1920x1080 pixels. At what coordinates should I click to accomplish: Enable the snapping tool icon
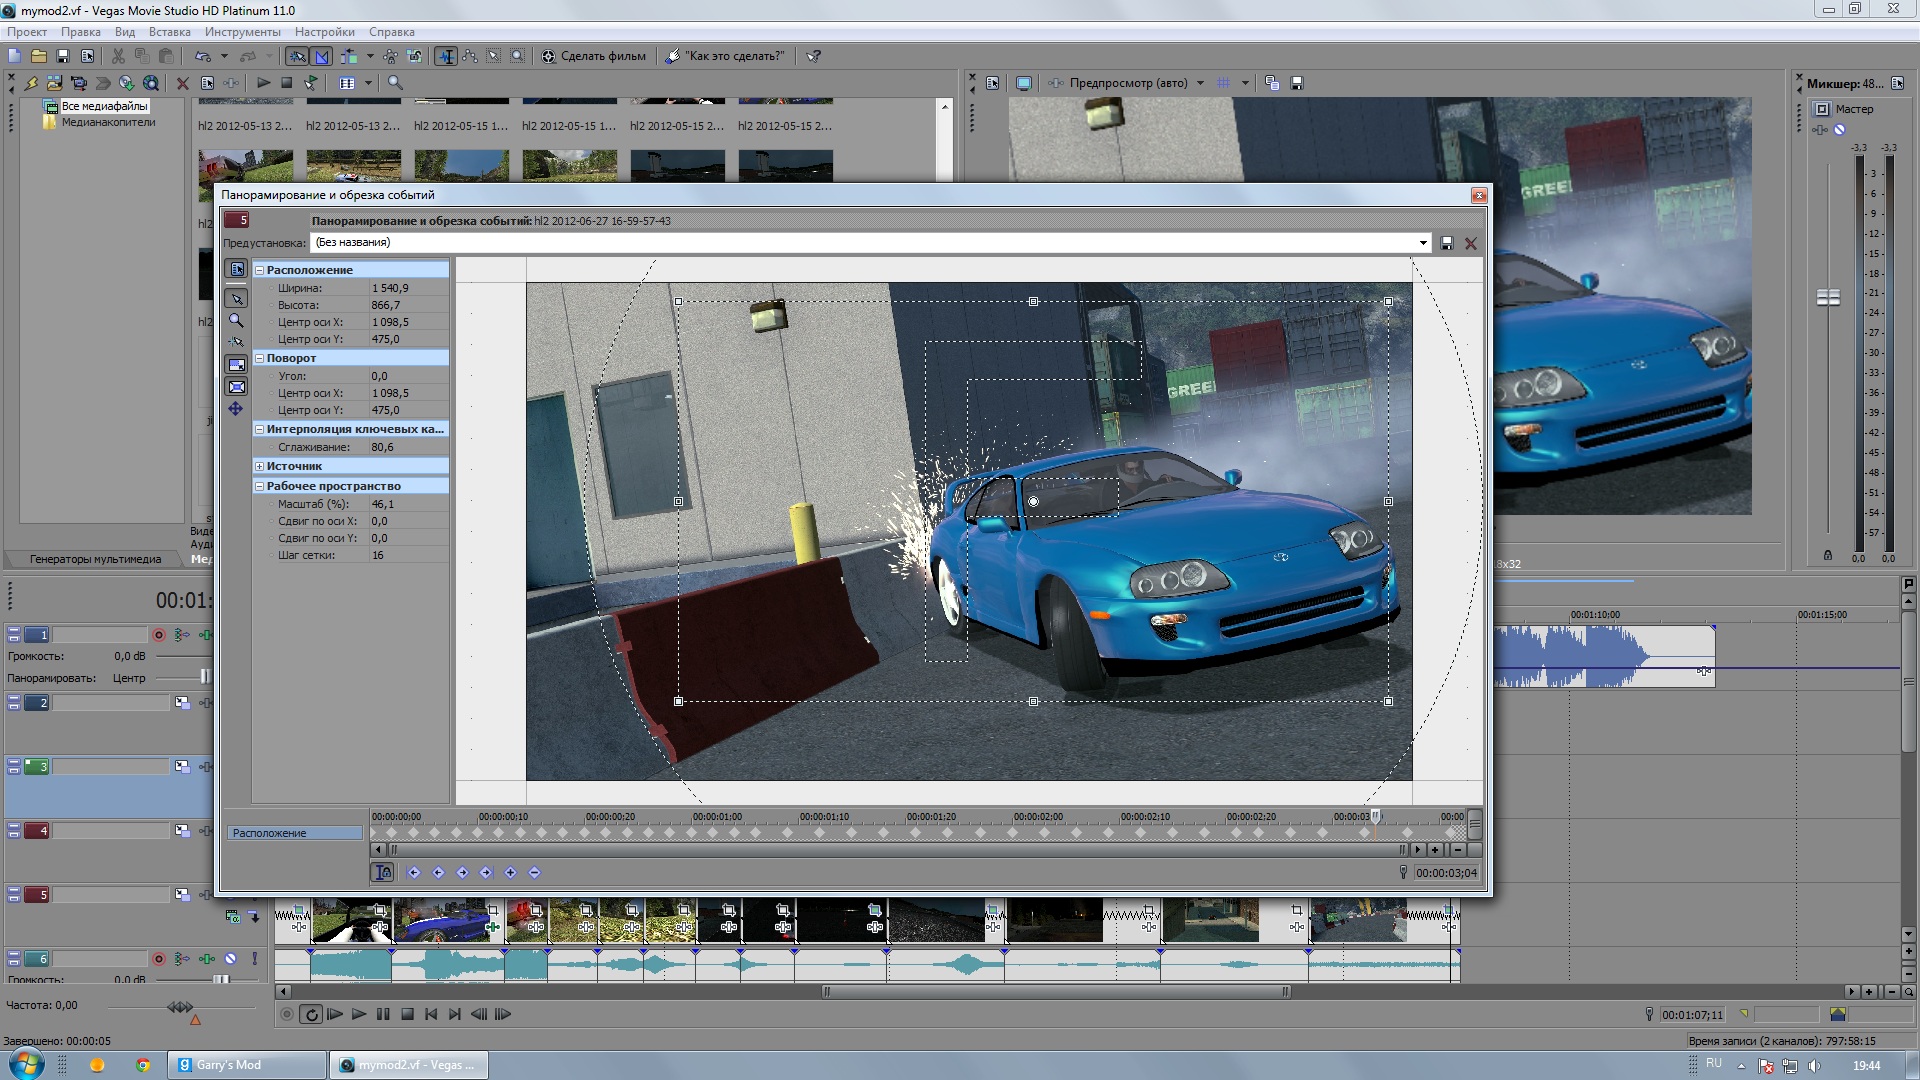(x=298, y=56)
